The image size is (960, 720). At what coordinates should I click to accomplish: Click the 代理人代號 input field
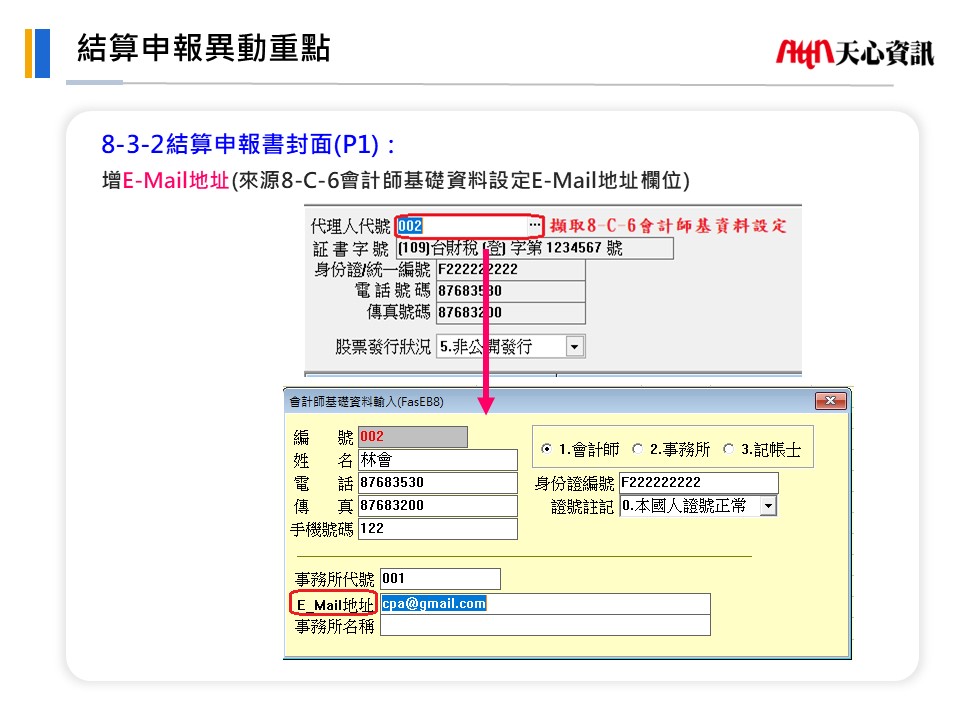(460, 226)
